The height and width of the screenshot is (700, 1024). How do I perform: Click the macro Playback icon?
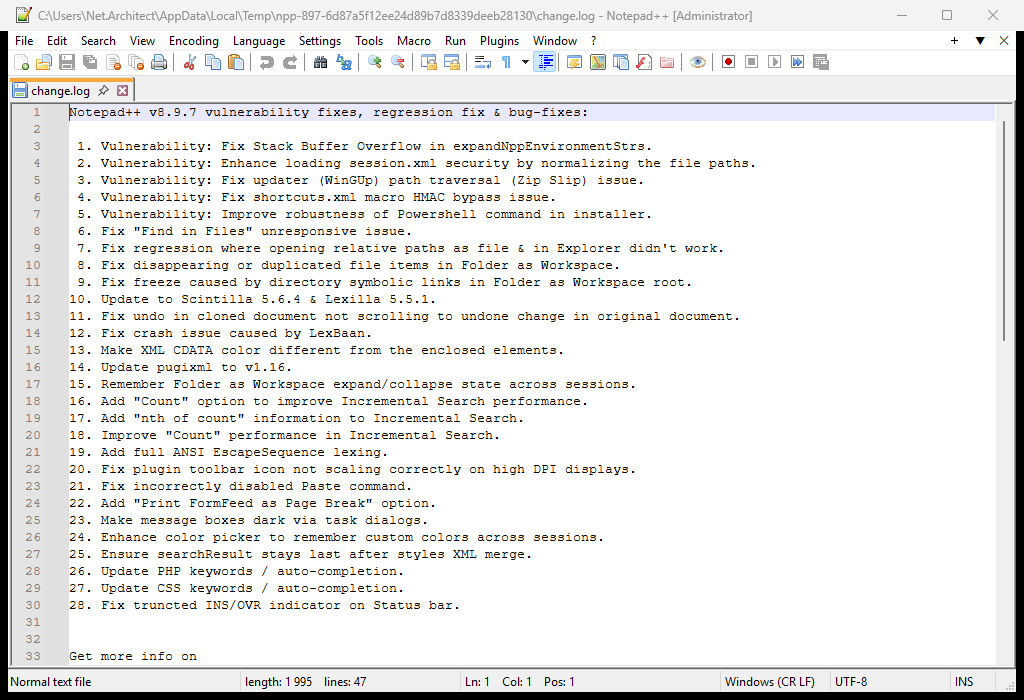[775, 63]
